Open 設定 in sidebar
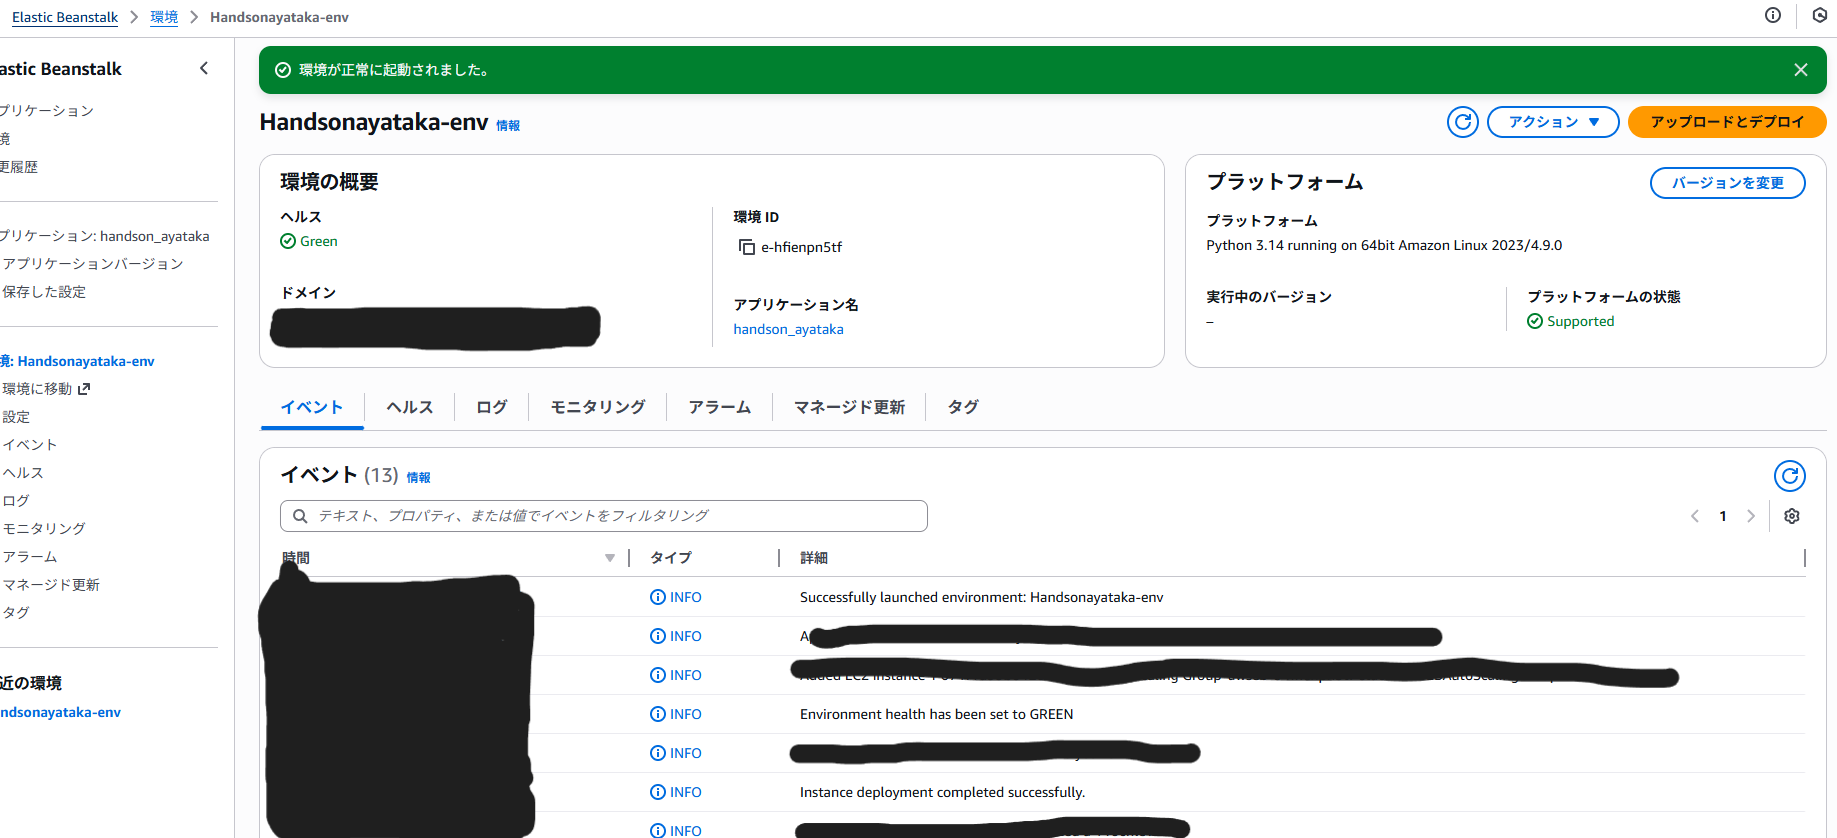 pos(16,417)
